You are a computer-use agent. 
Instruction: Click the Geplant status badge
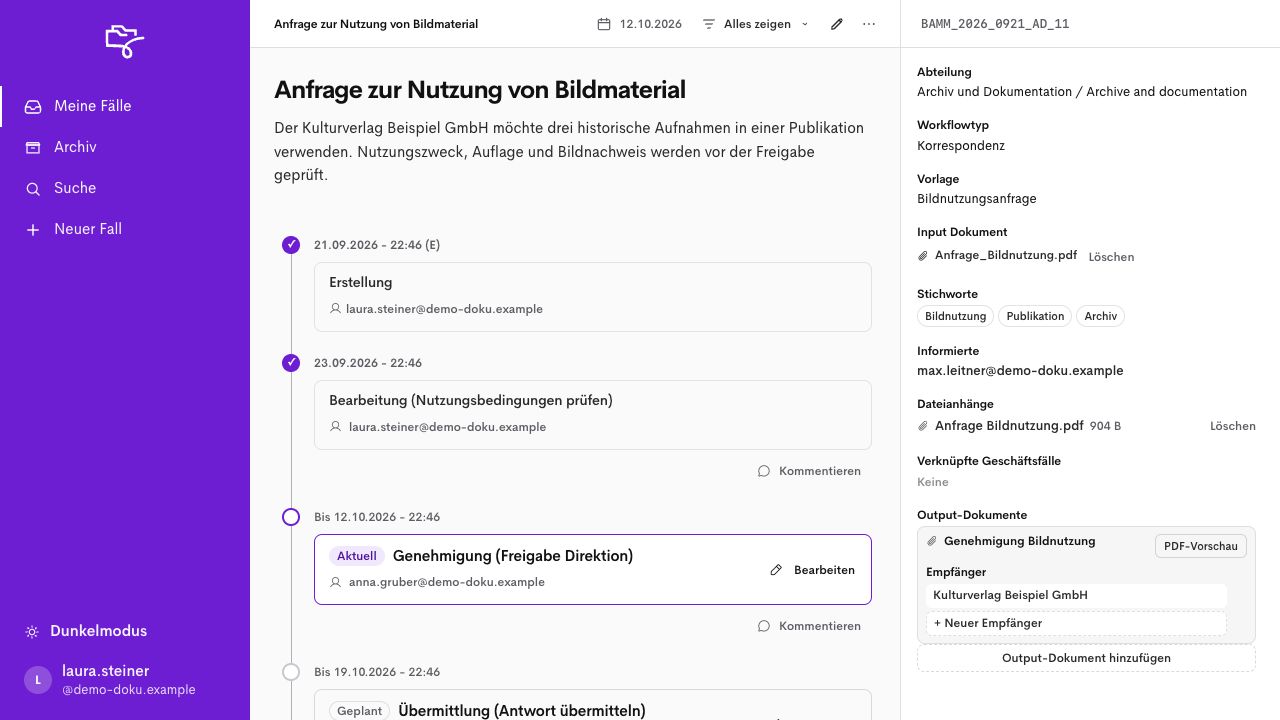(x=360, y=711)
